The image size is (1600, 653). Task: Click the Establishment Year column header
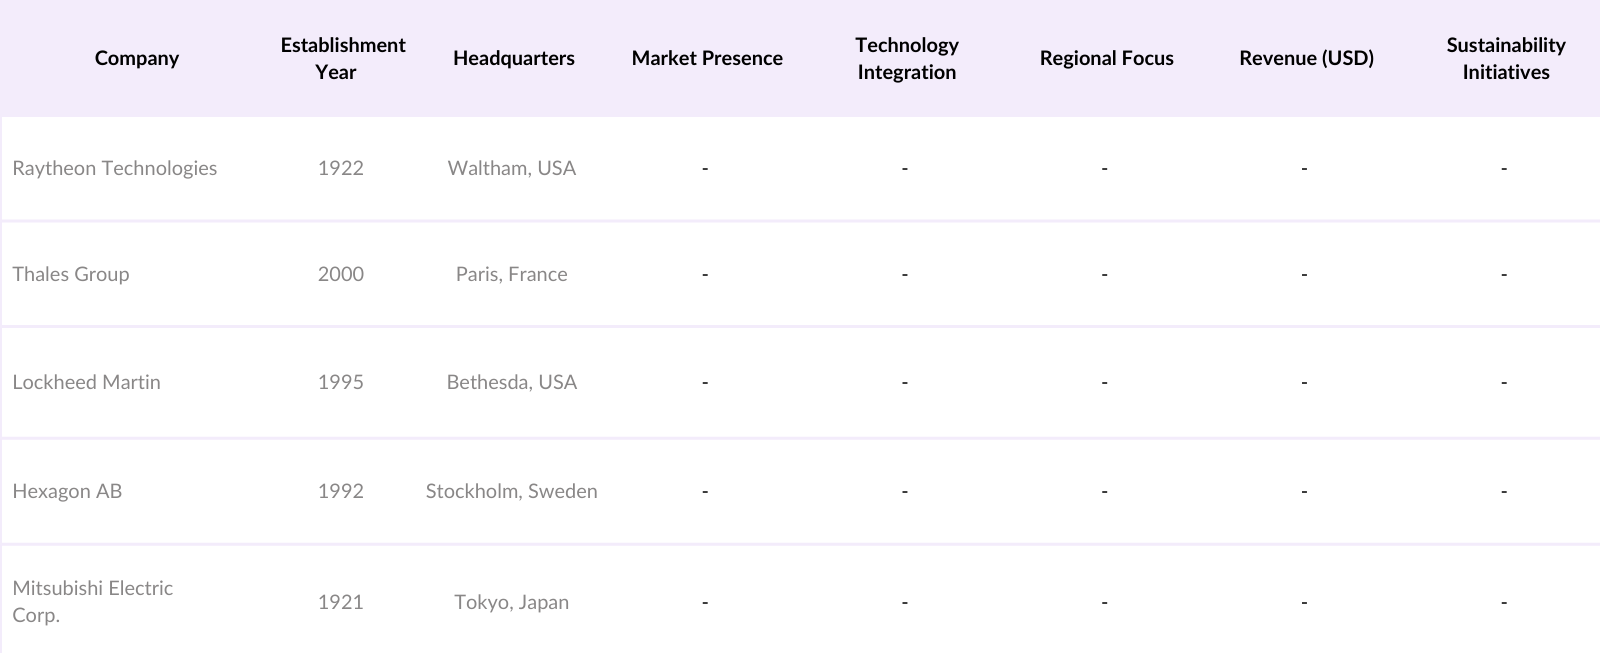(x=342, y=58)
